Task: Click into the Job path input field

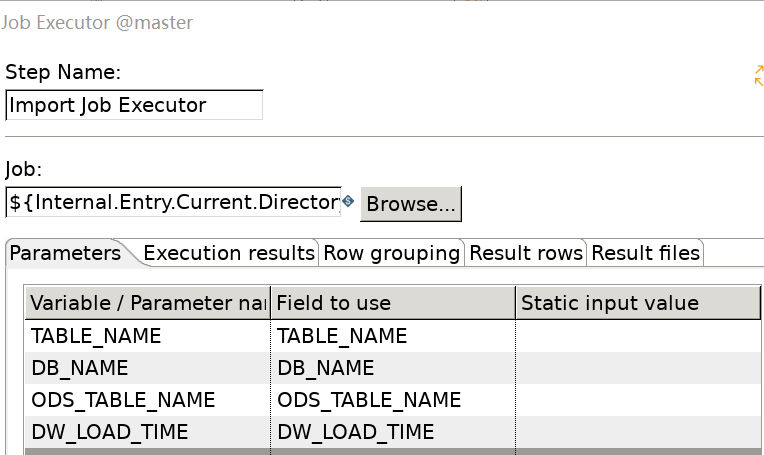Action: (x=174, y=203)
